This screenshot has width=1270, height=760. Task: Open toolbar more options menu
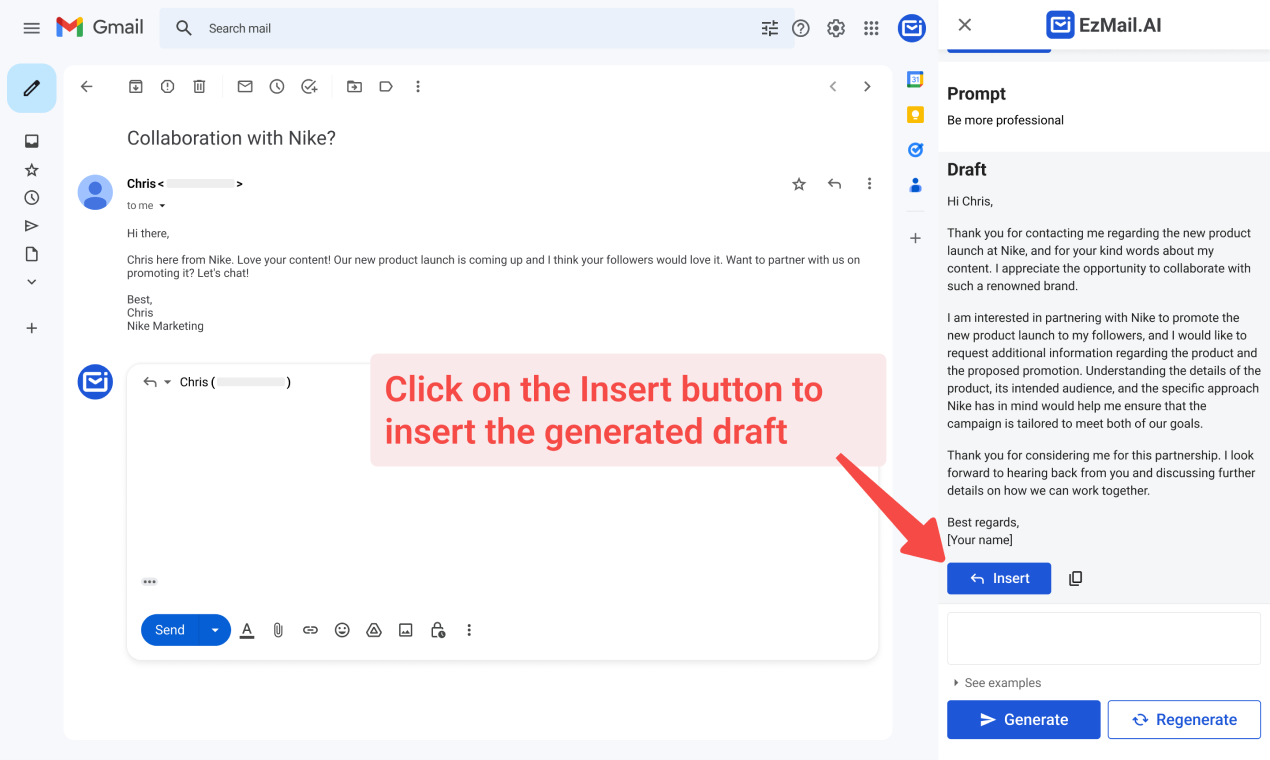pos(418,87)
